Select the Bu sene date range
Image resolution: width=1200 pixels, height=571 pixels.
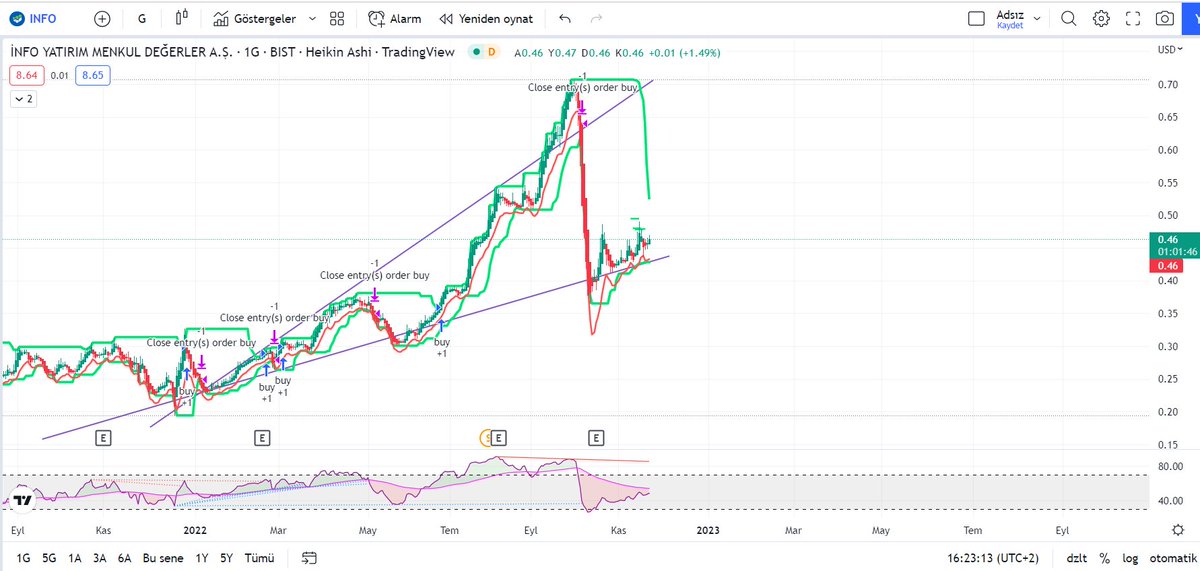(164, 557)
